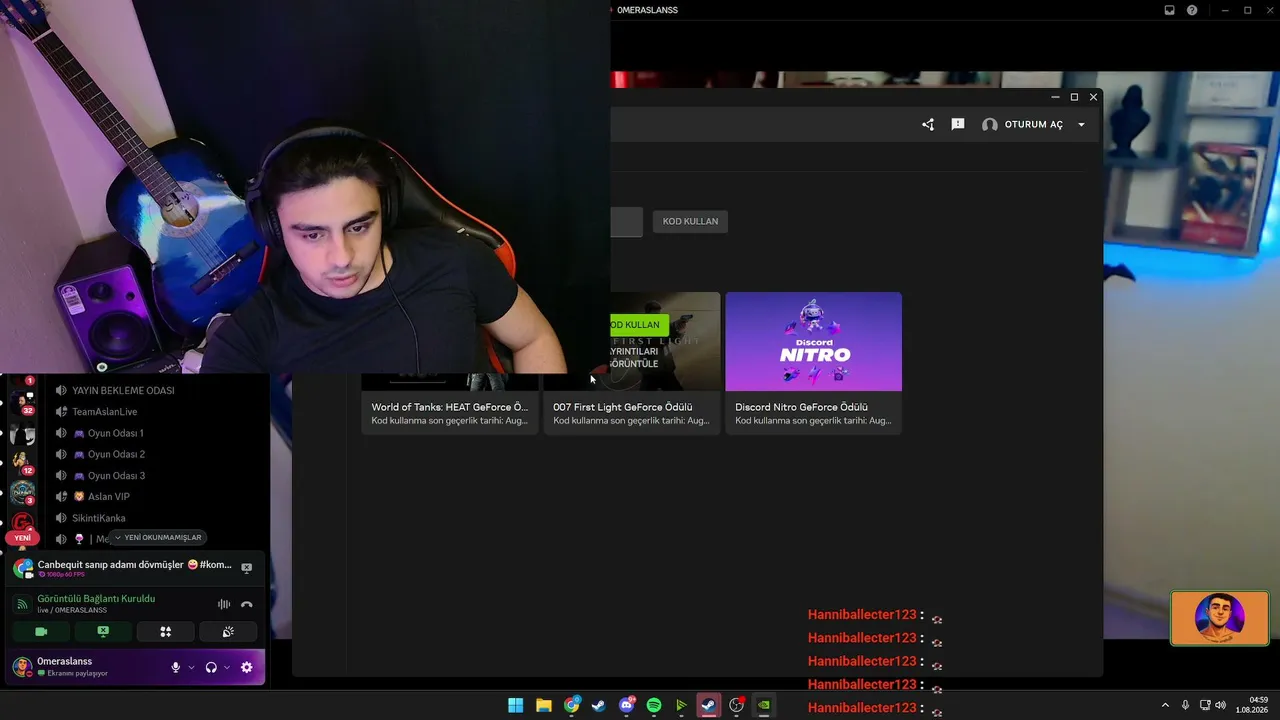Open the Discord Nitro reward thumbnail

(813, 341)
